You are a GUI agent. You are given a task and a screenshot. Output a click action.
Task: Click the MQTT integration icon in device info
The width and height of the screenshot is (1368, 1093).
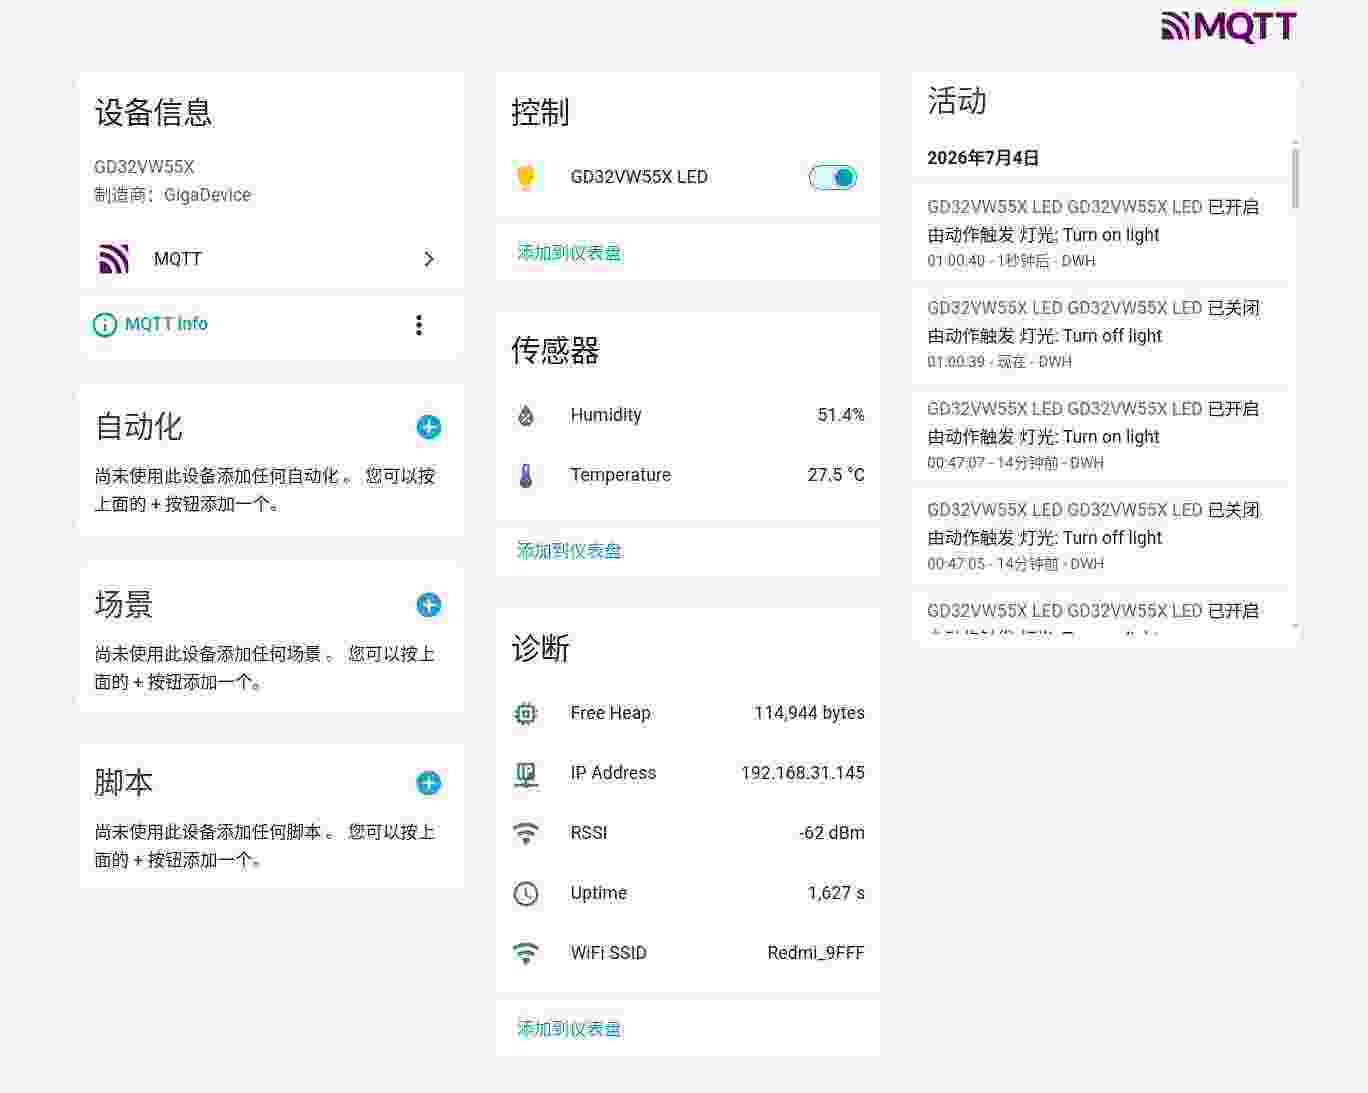pyautogui.click(x=113, y=259)
